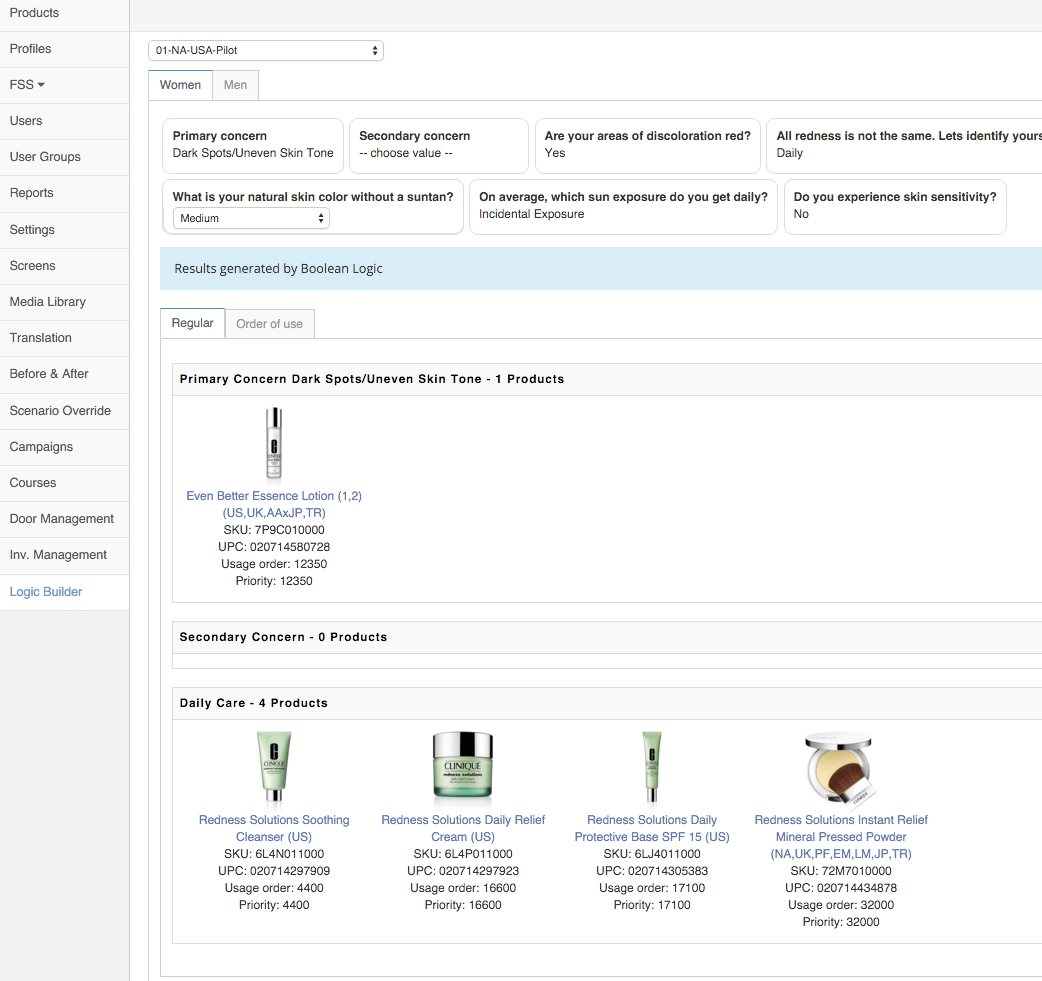Open the Secondary concern choose value selector
This screenshot has height=981, width=1042.
439,145
